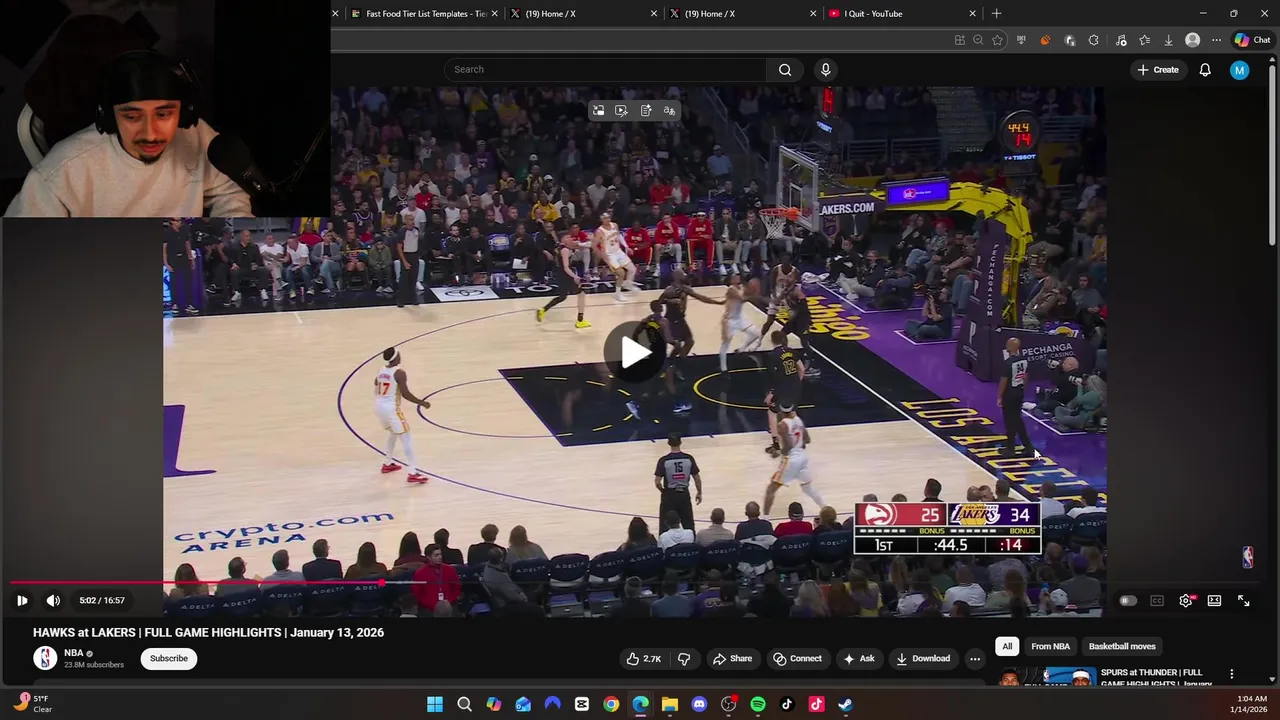Image resolution: width=1280 pixels, height=720 pixels.
Task: Open the YouTube account avatar M menu
Action: pyautogui.click(x=1240, y=70)
